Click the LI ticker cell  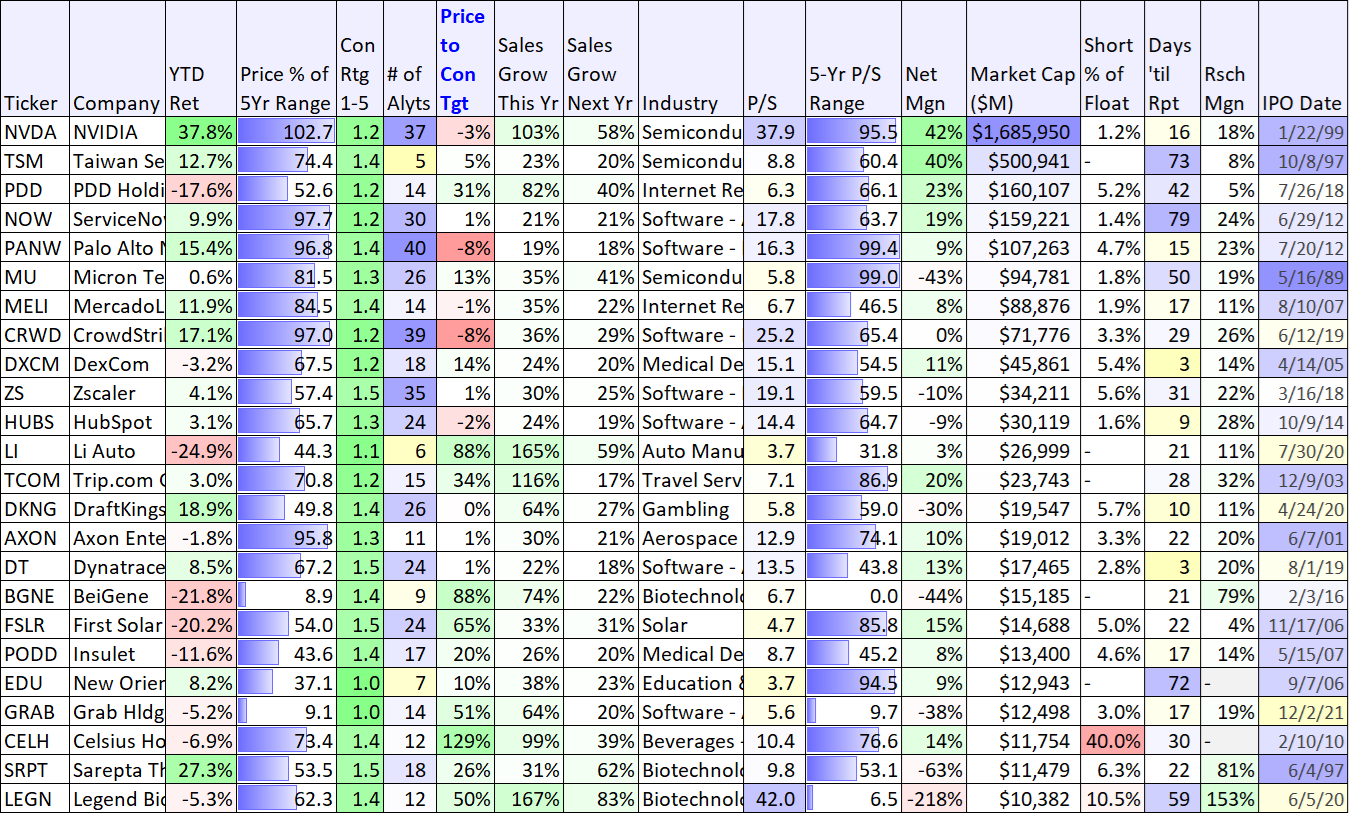tap(35, 451)
